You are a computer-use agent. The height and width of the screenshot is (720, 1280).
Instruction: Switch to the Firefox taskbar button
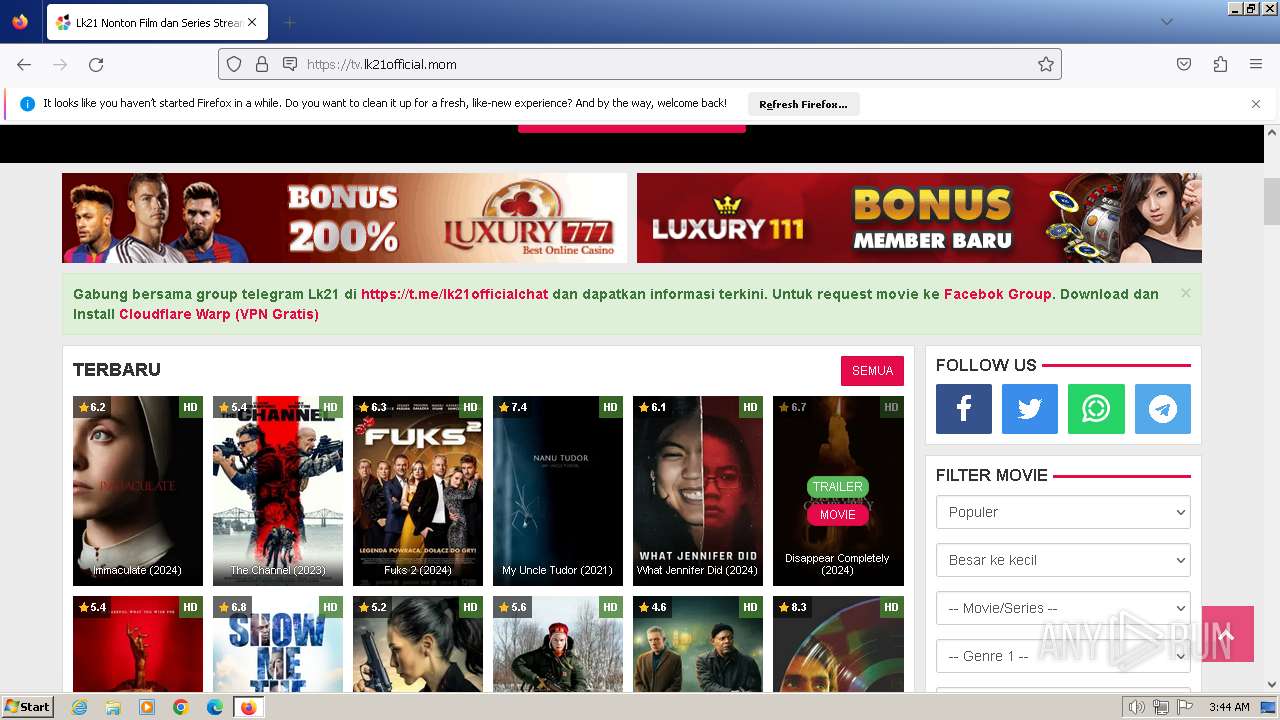(x=249, y=707)
